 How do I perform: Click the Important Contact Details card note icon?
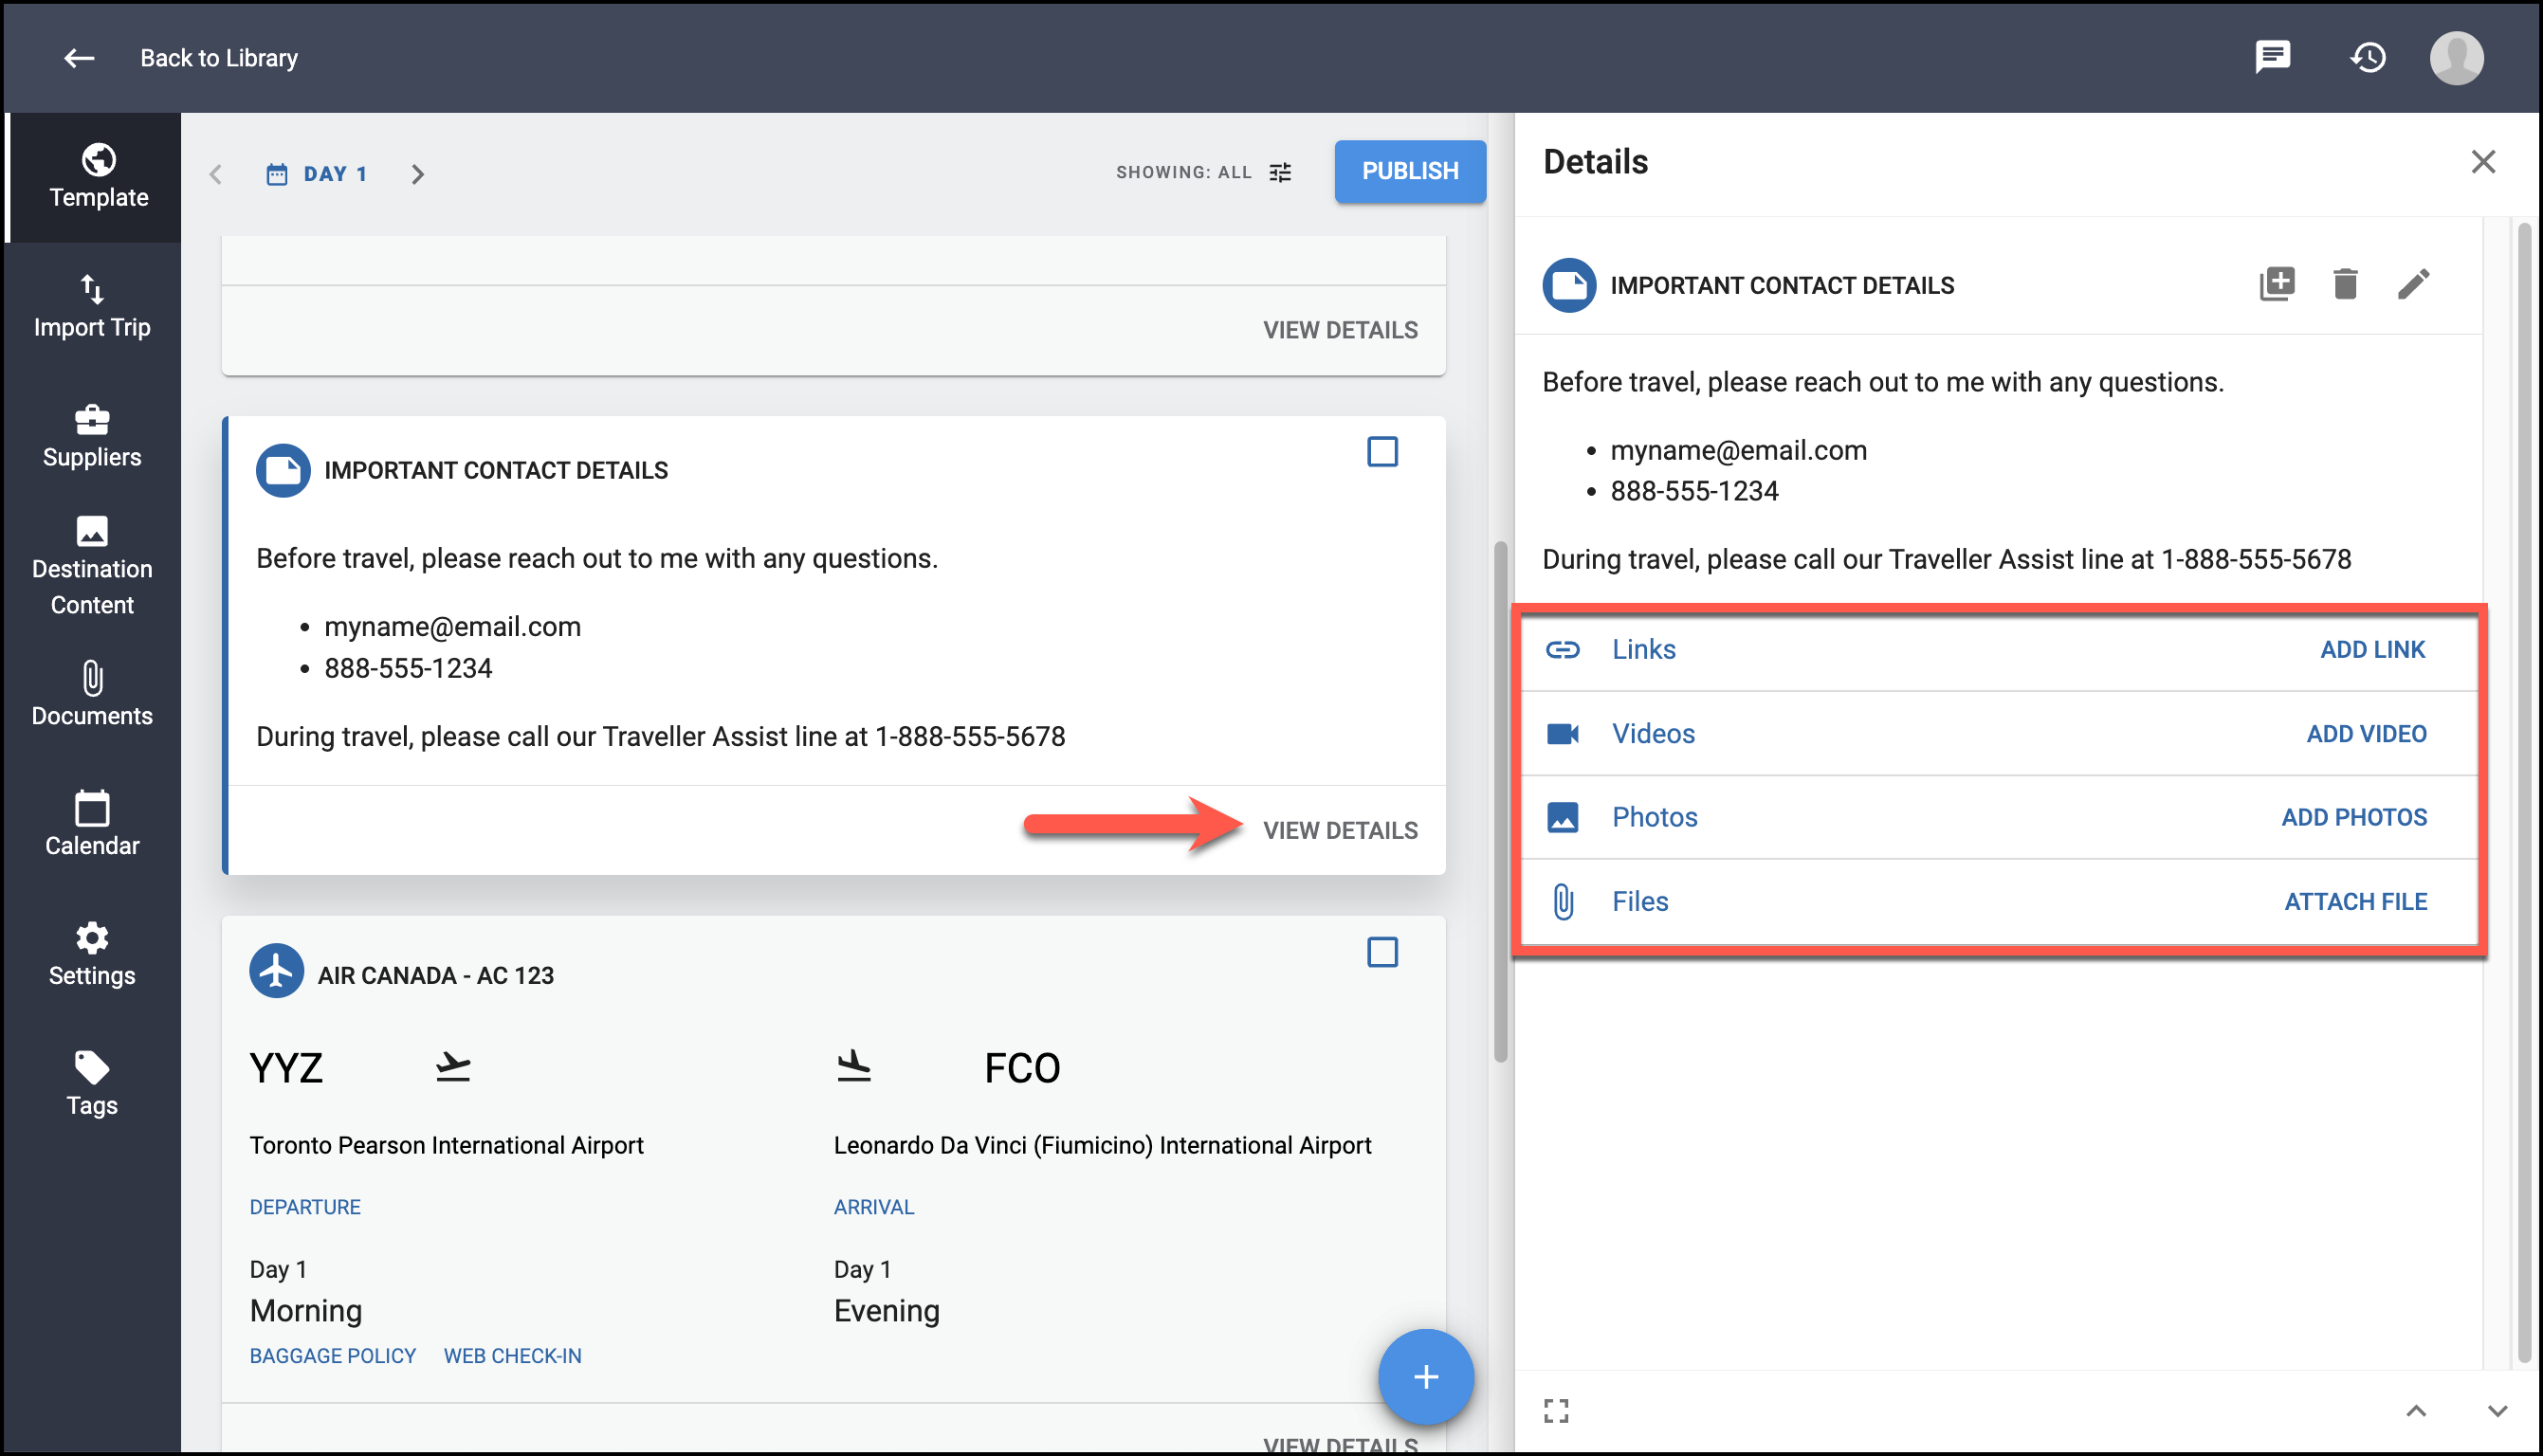point(283,470)
